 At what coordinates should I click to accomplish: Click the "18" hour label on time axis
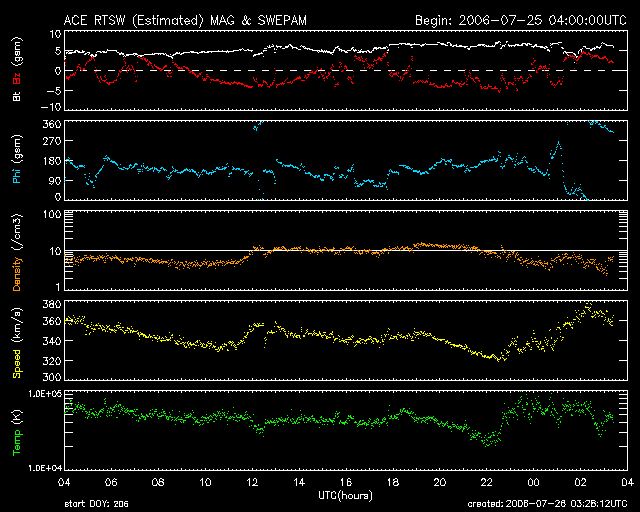[393, 482]
